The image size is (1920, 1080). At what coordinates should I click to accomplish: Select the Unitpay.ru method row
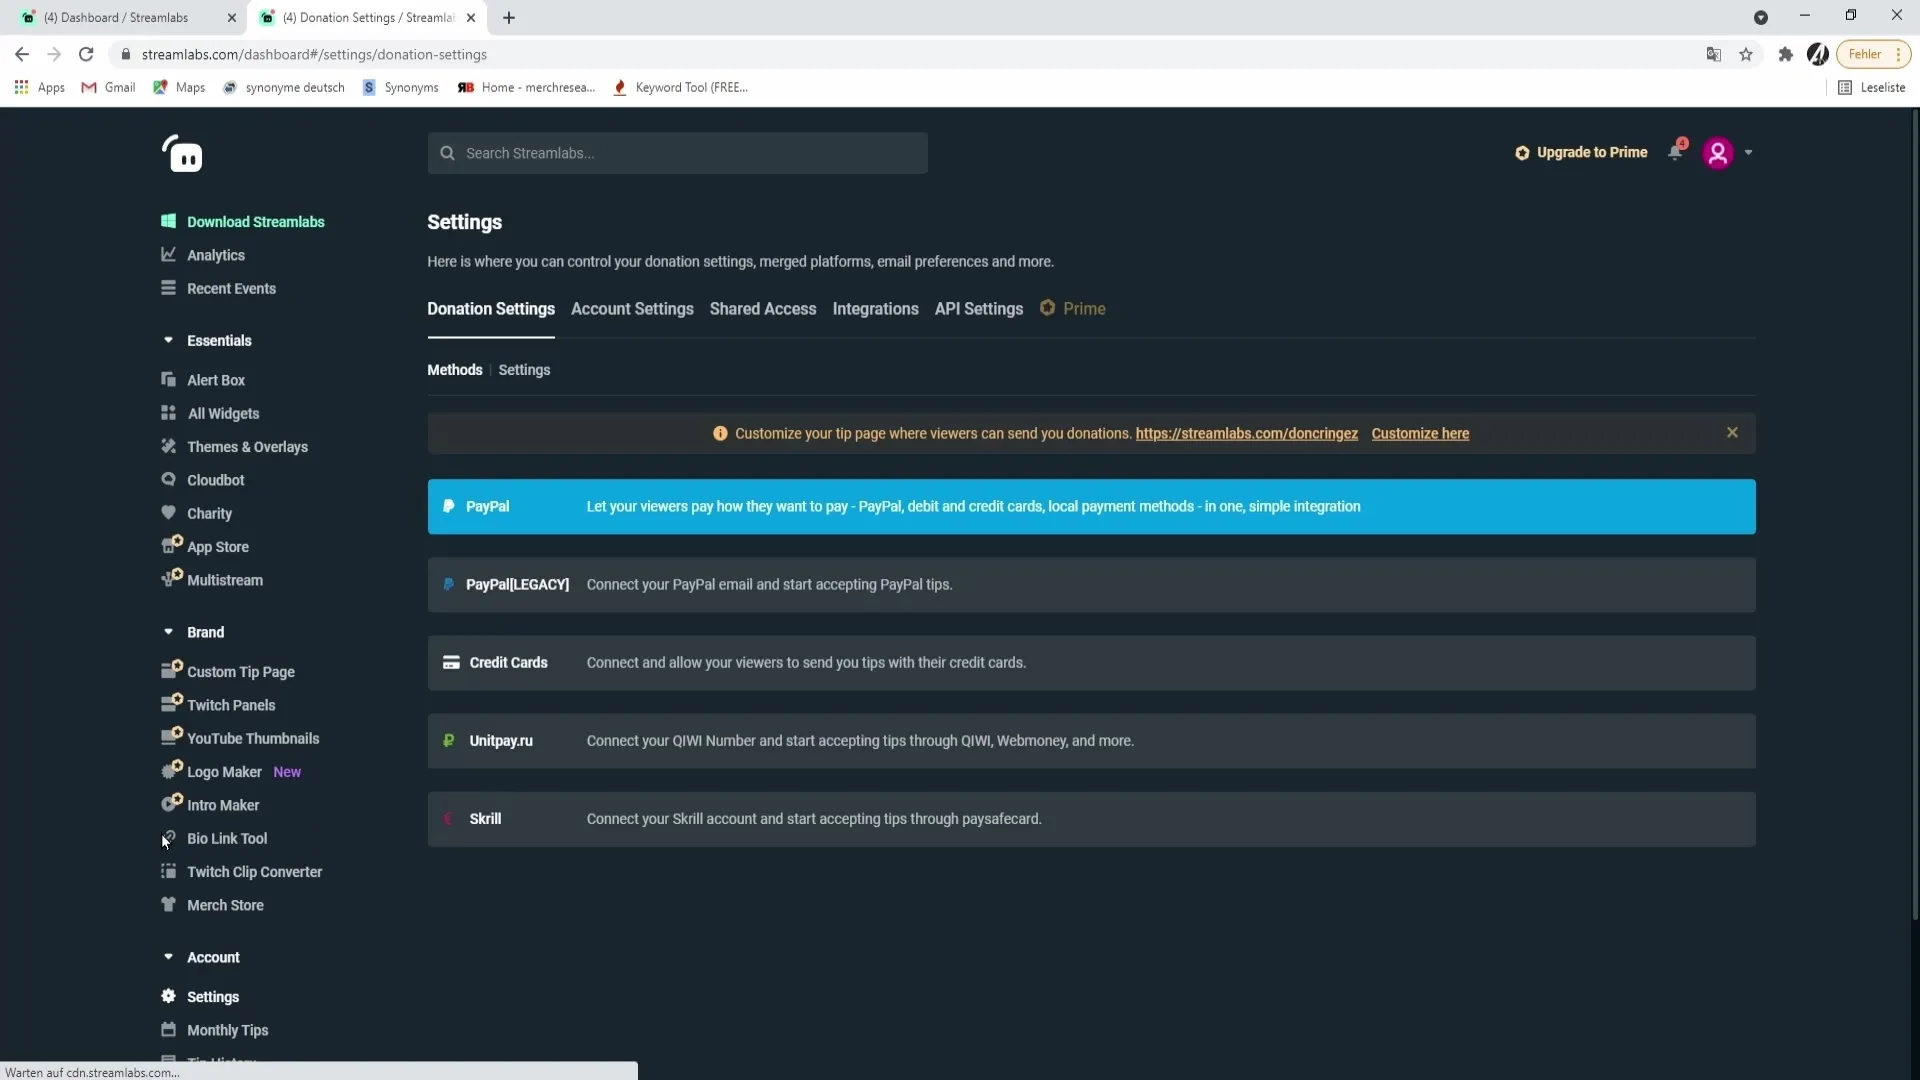1091,741
